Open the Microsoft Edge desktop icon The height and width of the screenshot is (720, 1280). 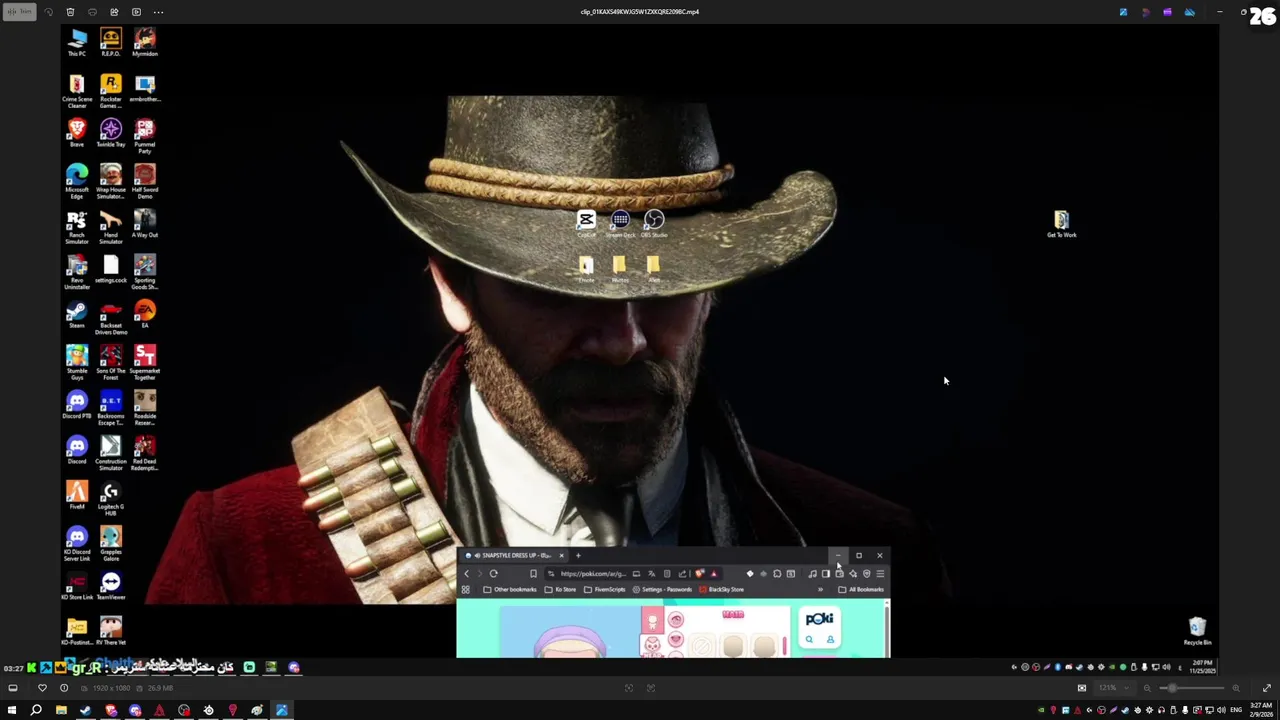pos(77,182)
